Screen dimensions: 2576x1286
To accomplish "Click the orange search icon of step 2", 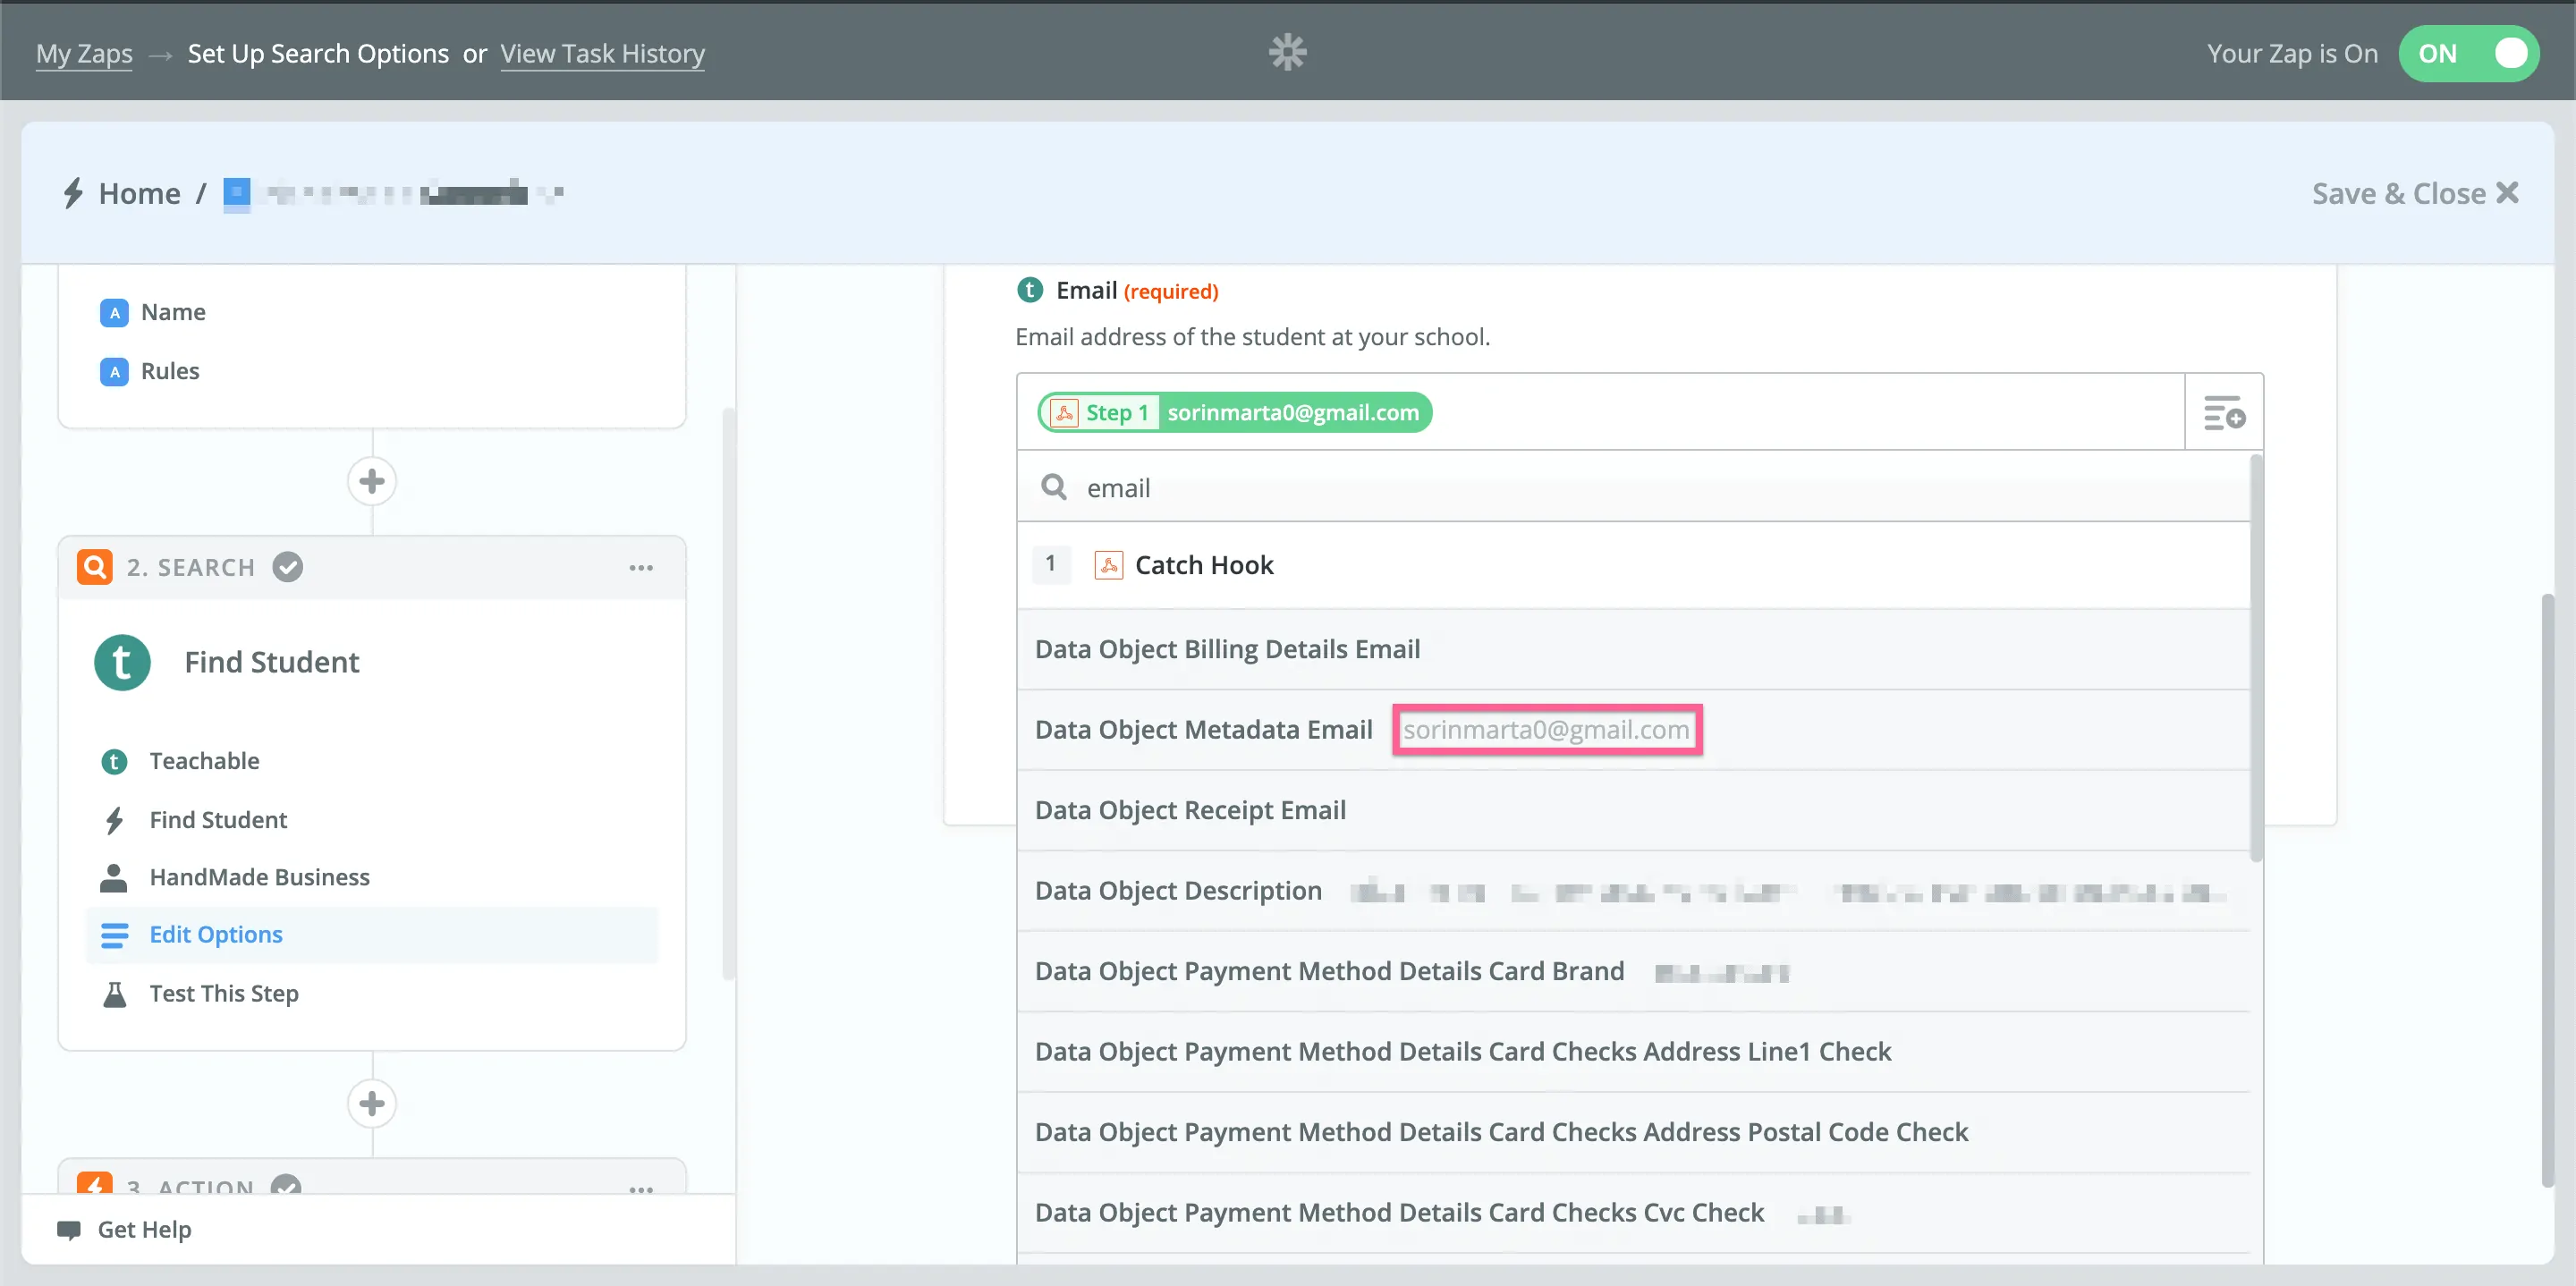I will point(95,567).
